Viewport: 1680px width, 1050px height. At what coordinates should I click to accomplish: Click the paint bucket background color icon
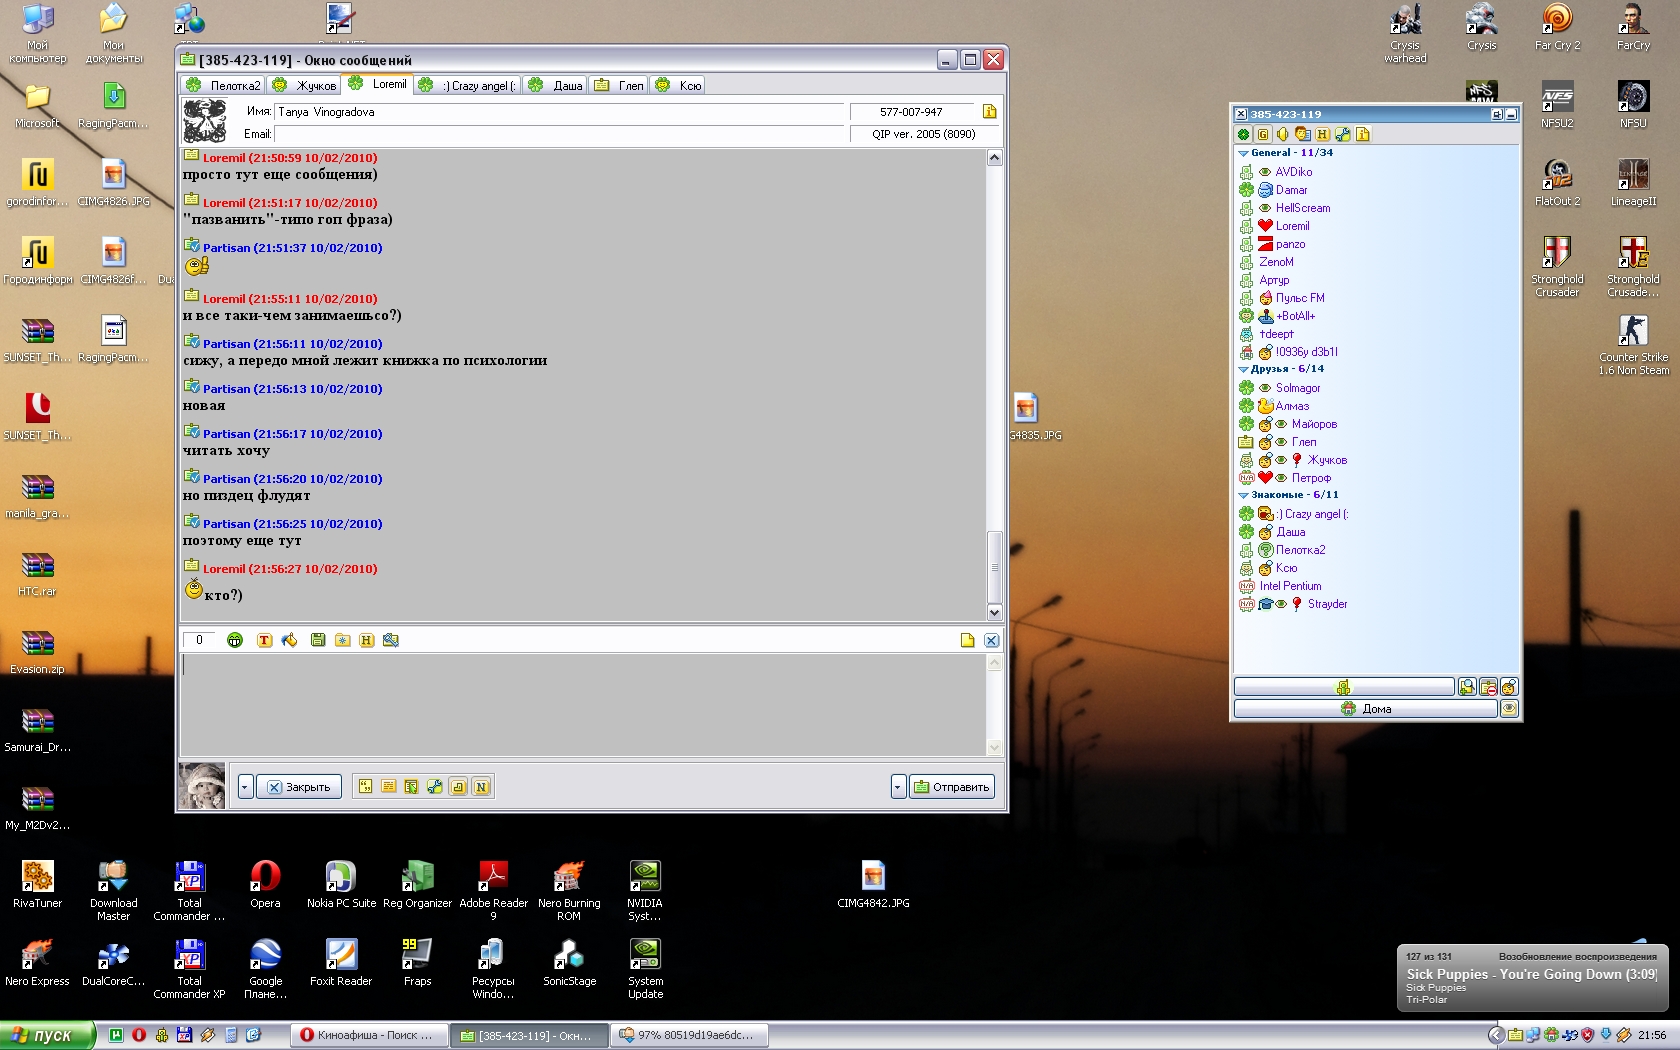(x=289, y=640)
